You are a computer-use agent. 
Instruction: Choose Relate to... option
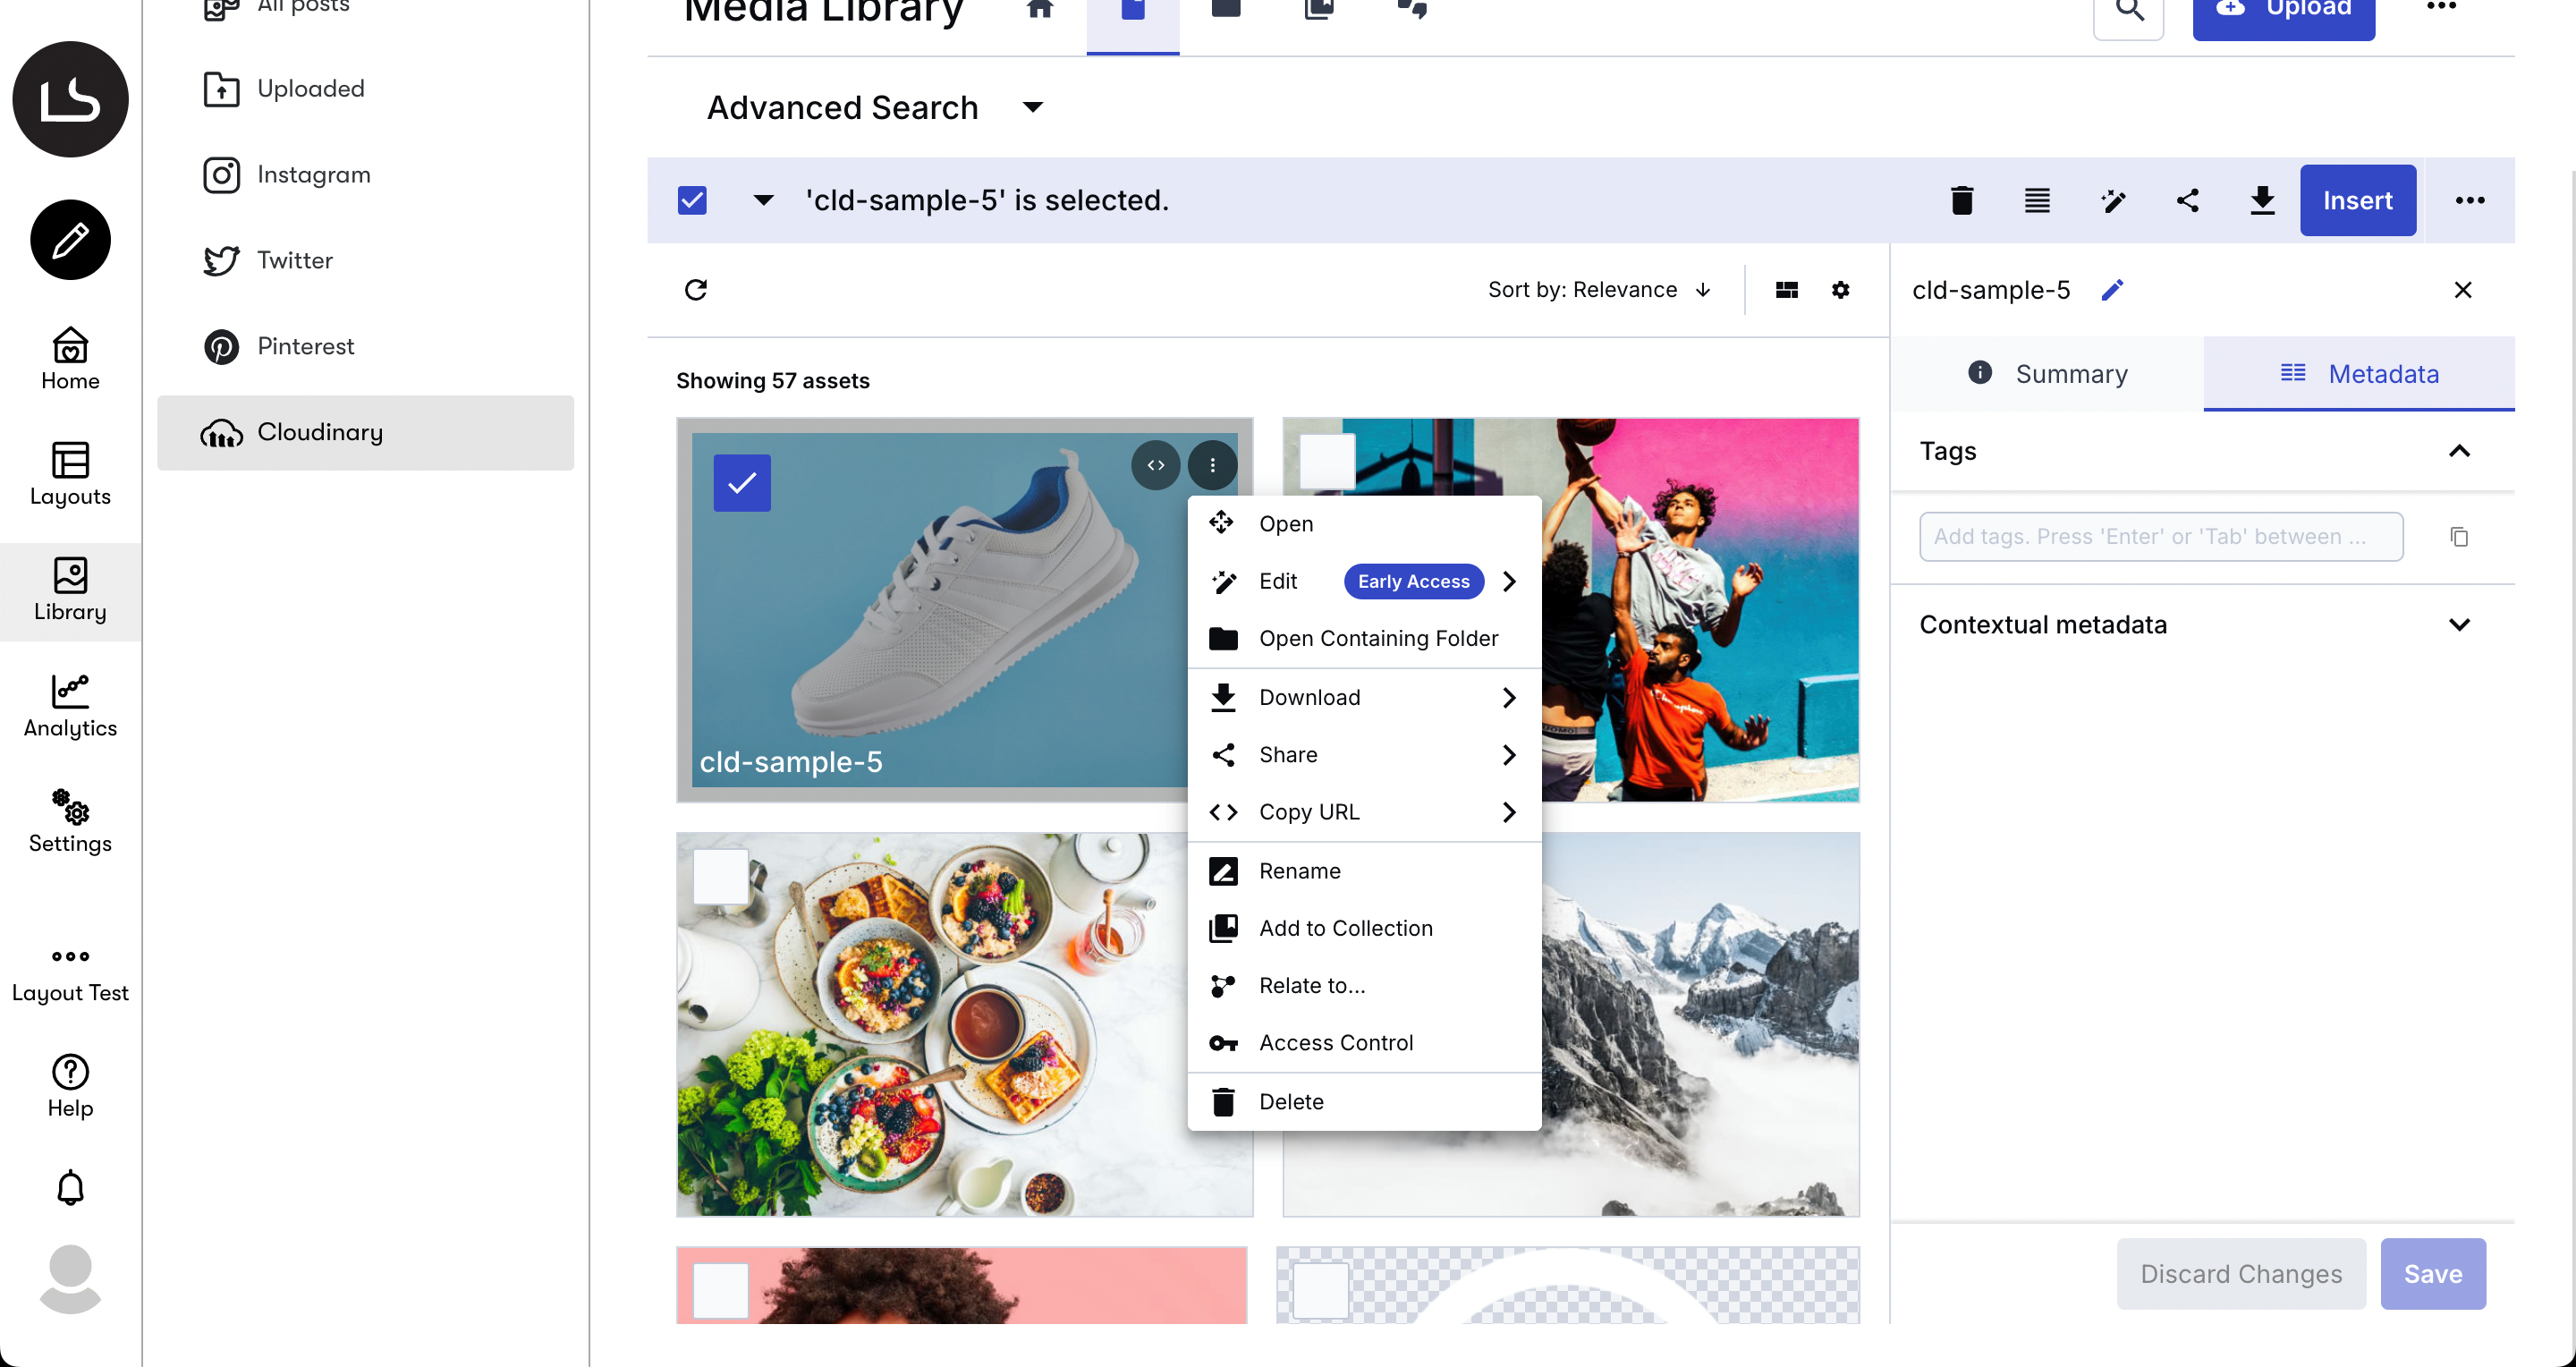1364,985
